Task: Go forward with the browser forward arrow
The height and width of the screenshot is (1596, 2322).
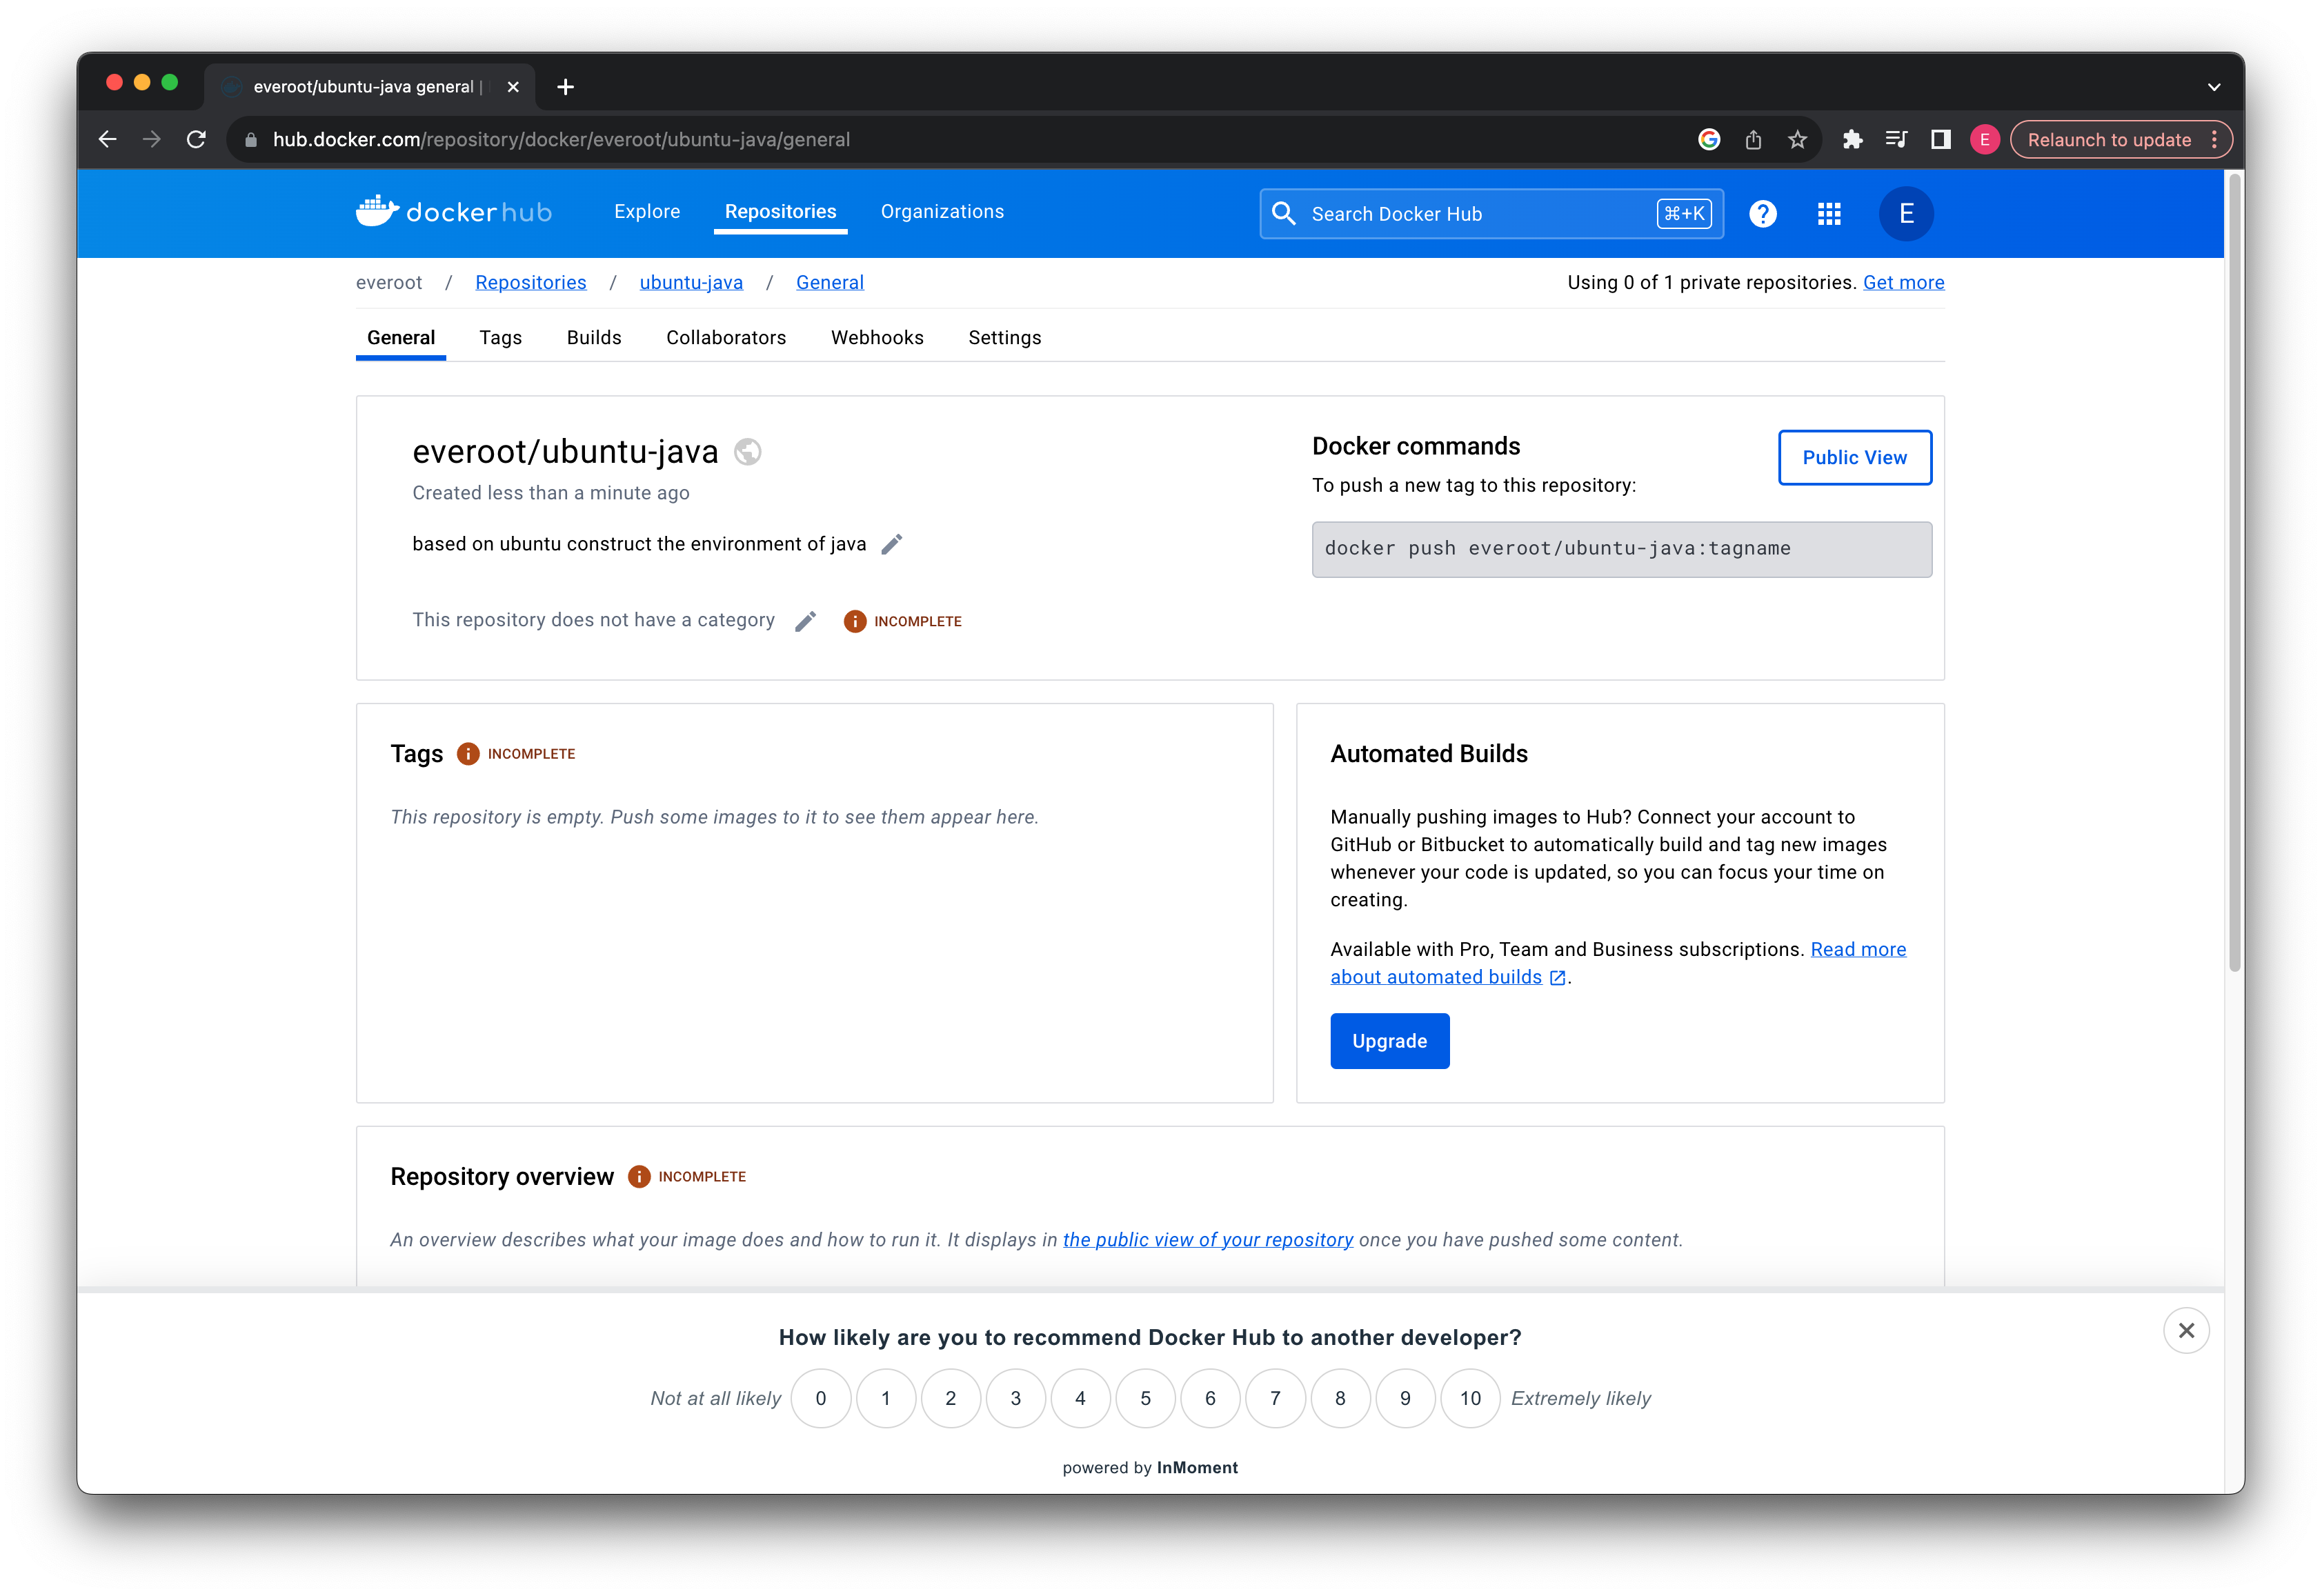Action: coord(152,140)
